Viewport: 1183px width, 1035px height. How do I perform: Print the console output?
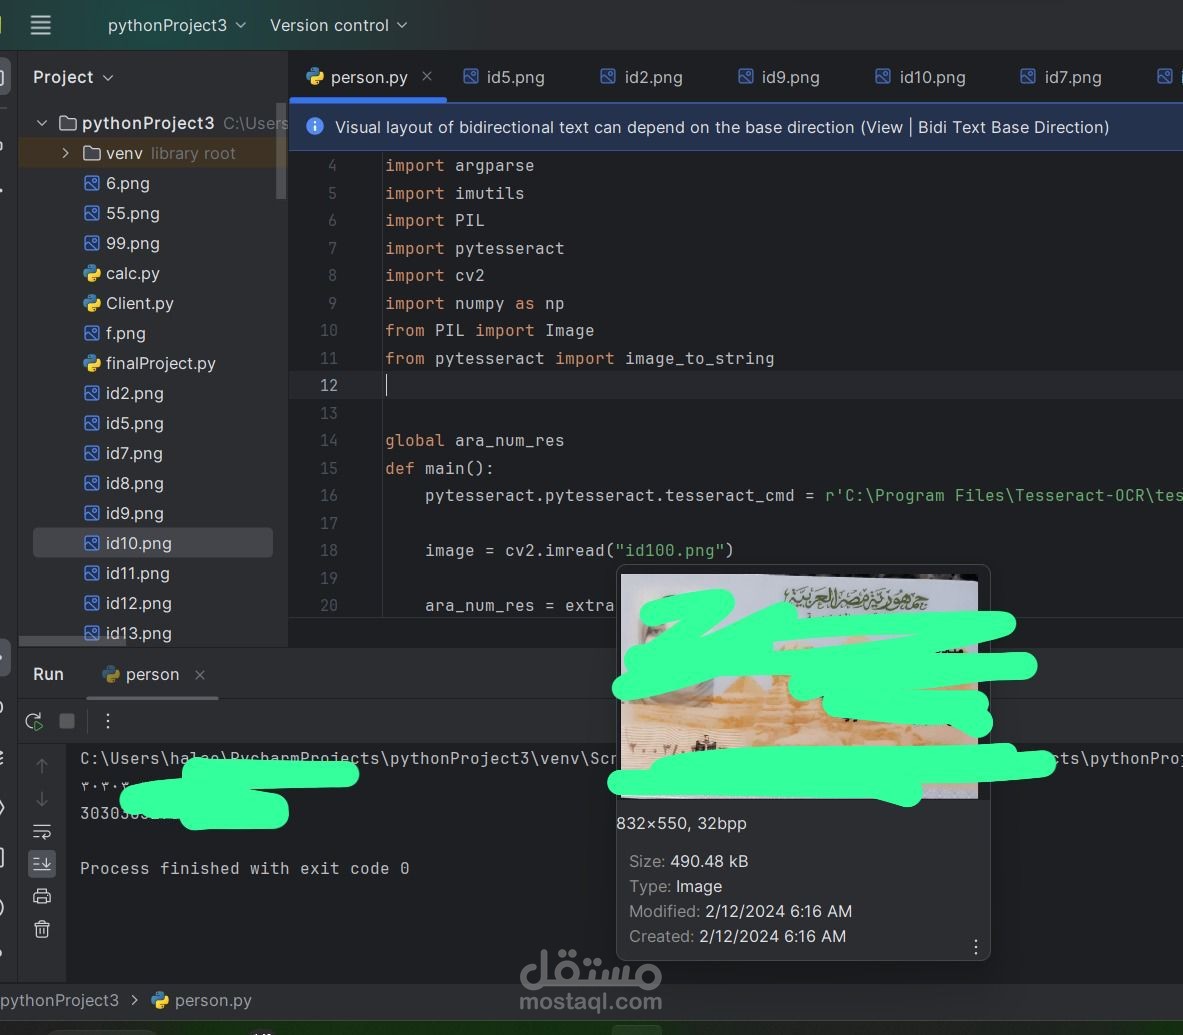(41, 896)
